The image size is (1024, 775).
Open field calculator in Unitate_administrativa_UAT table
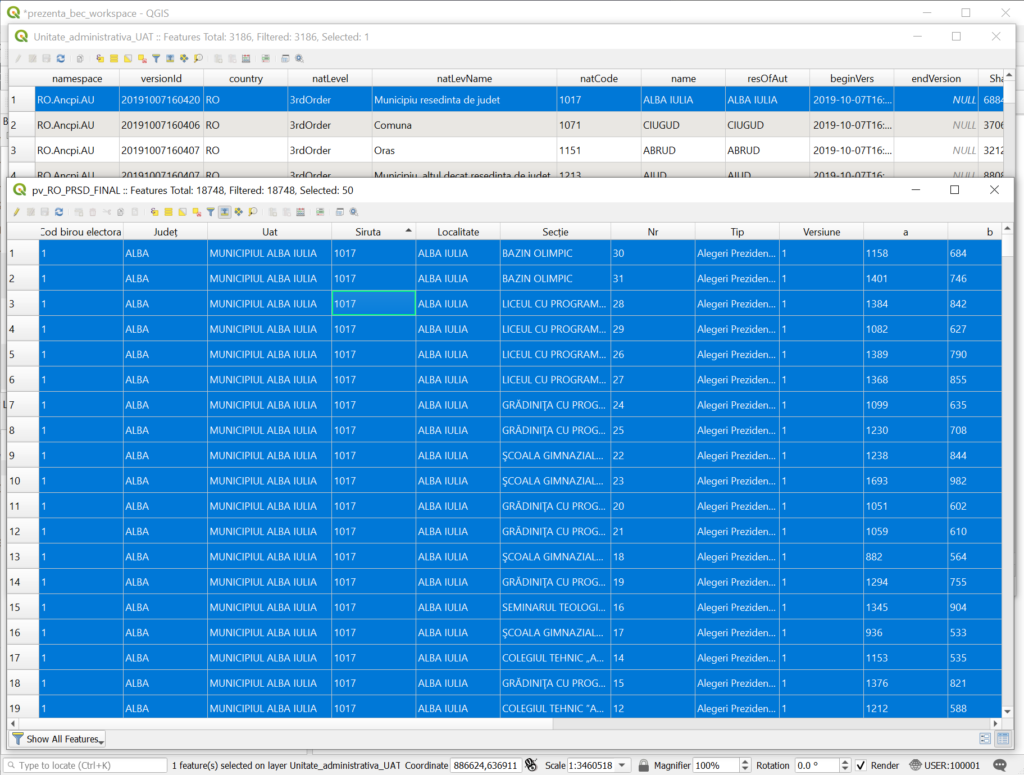pyautogui.click(x=246, y=59)
